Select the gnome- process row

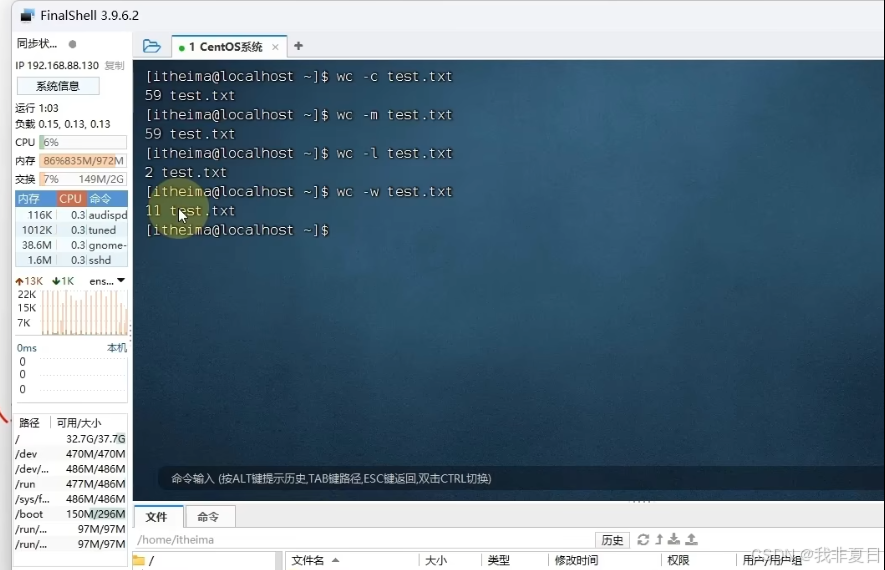(71, 245)
